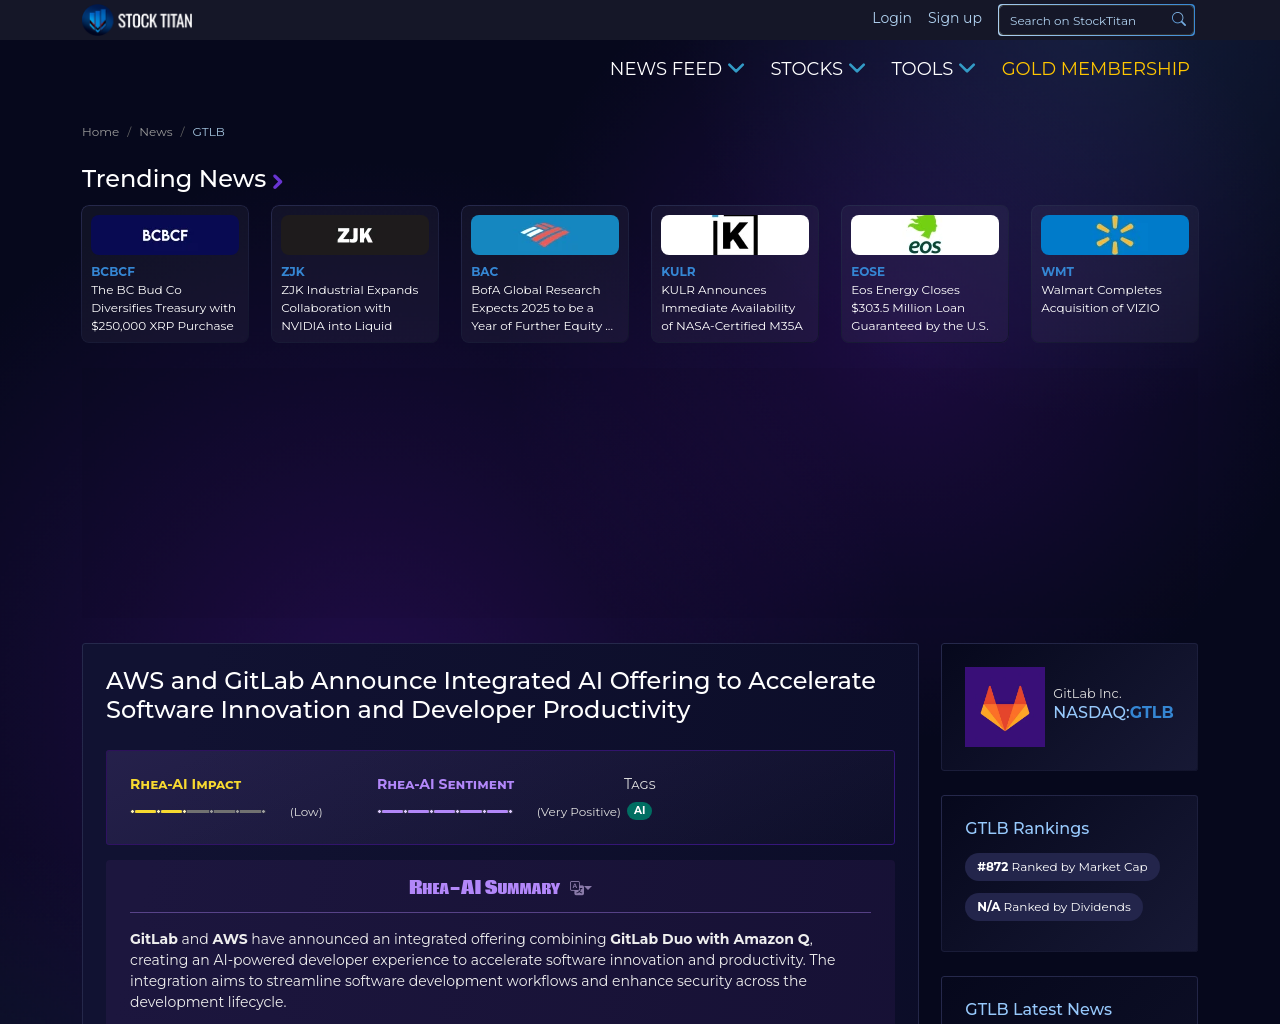Click #872 Ranked by Market Cap badge
This screenshot has height=1024, width=1280.
(1062, 867)
